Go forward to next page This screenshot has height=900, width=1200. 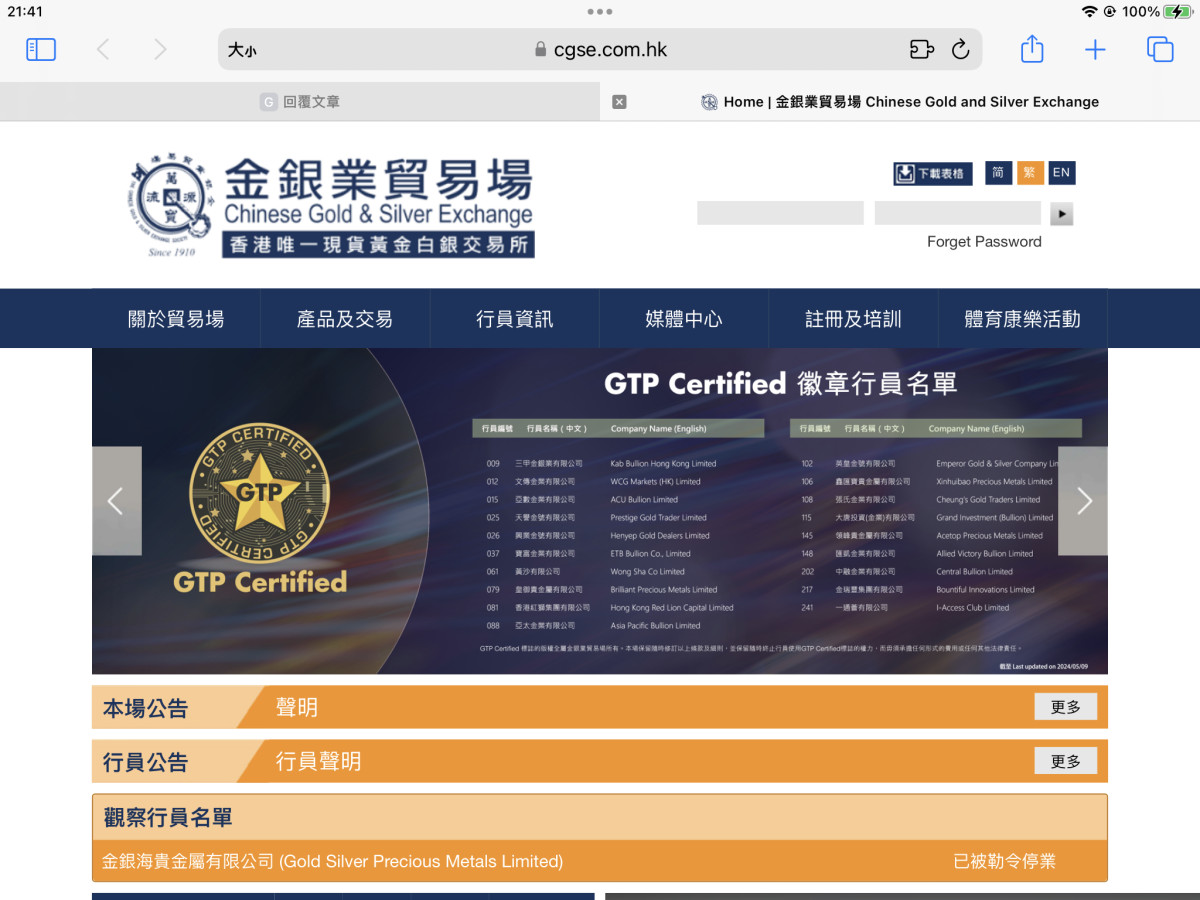coord(160,49)
